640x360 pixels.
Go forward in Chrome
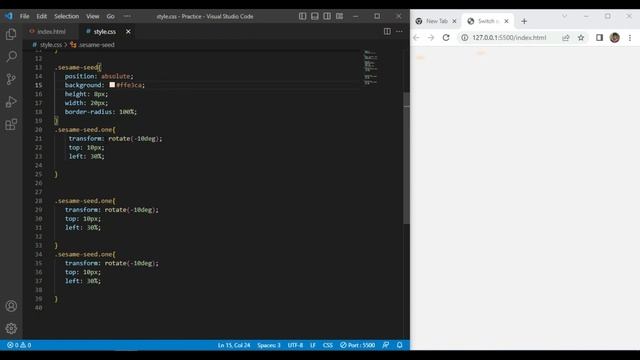[431, 38]
